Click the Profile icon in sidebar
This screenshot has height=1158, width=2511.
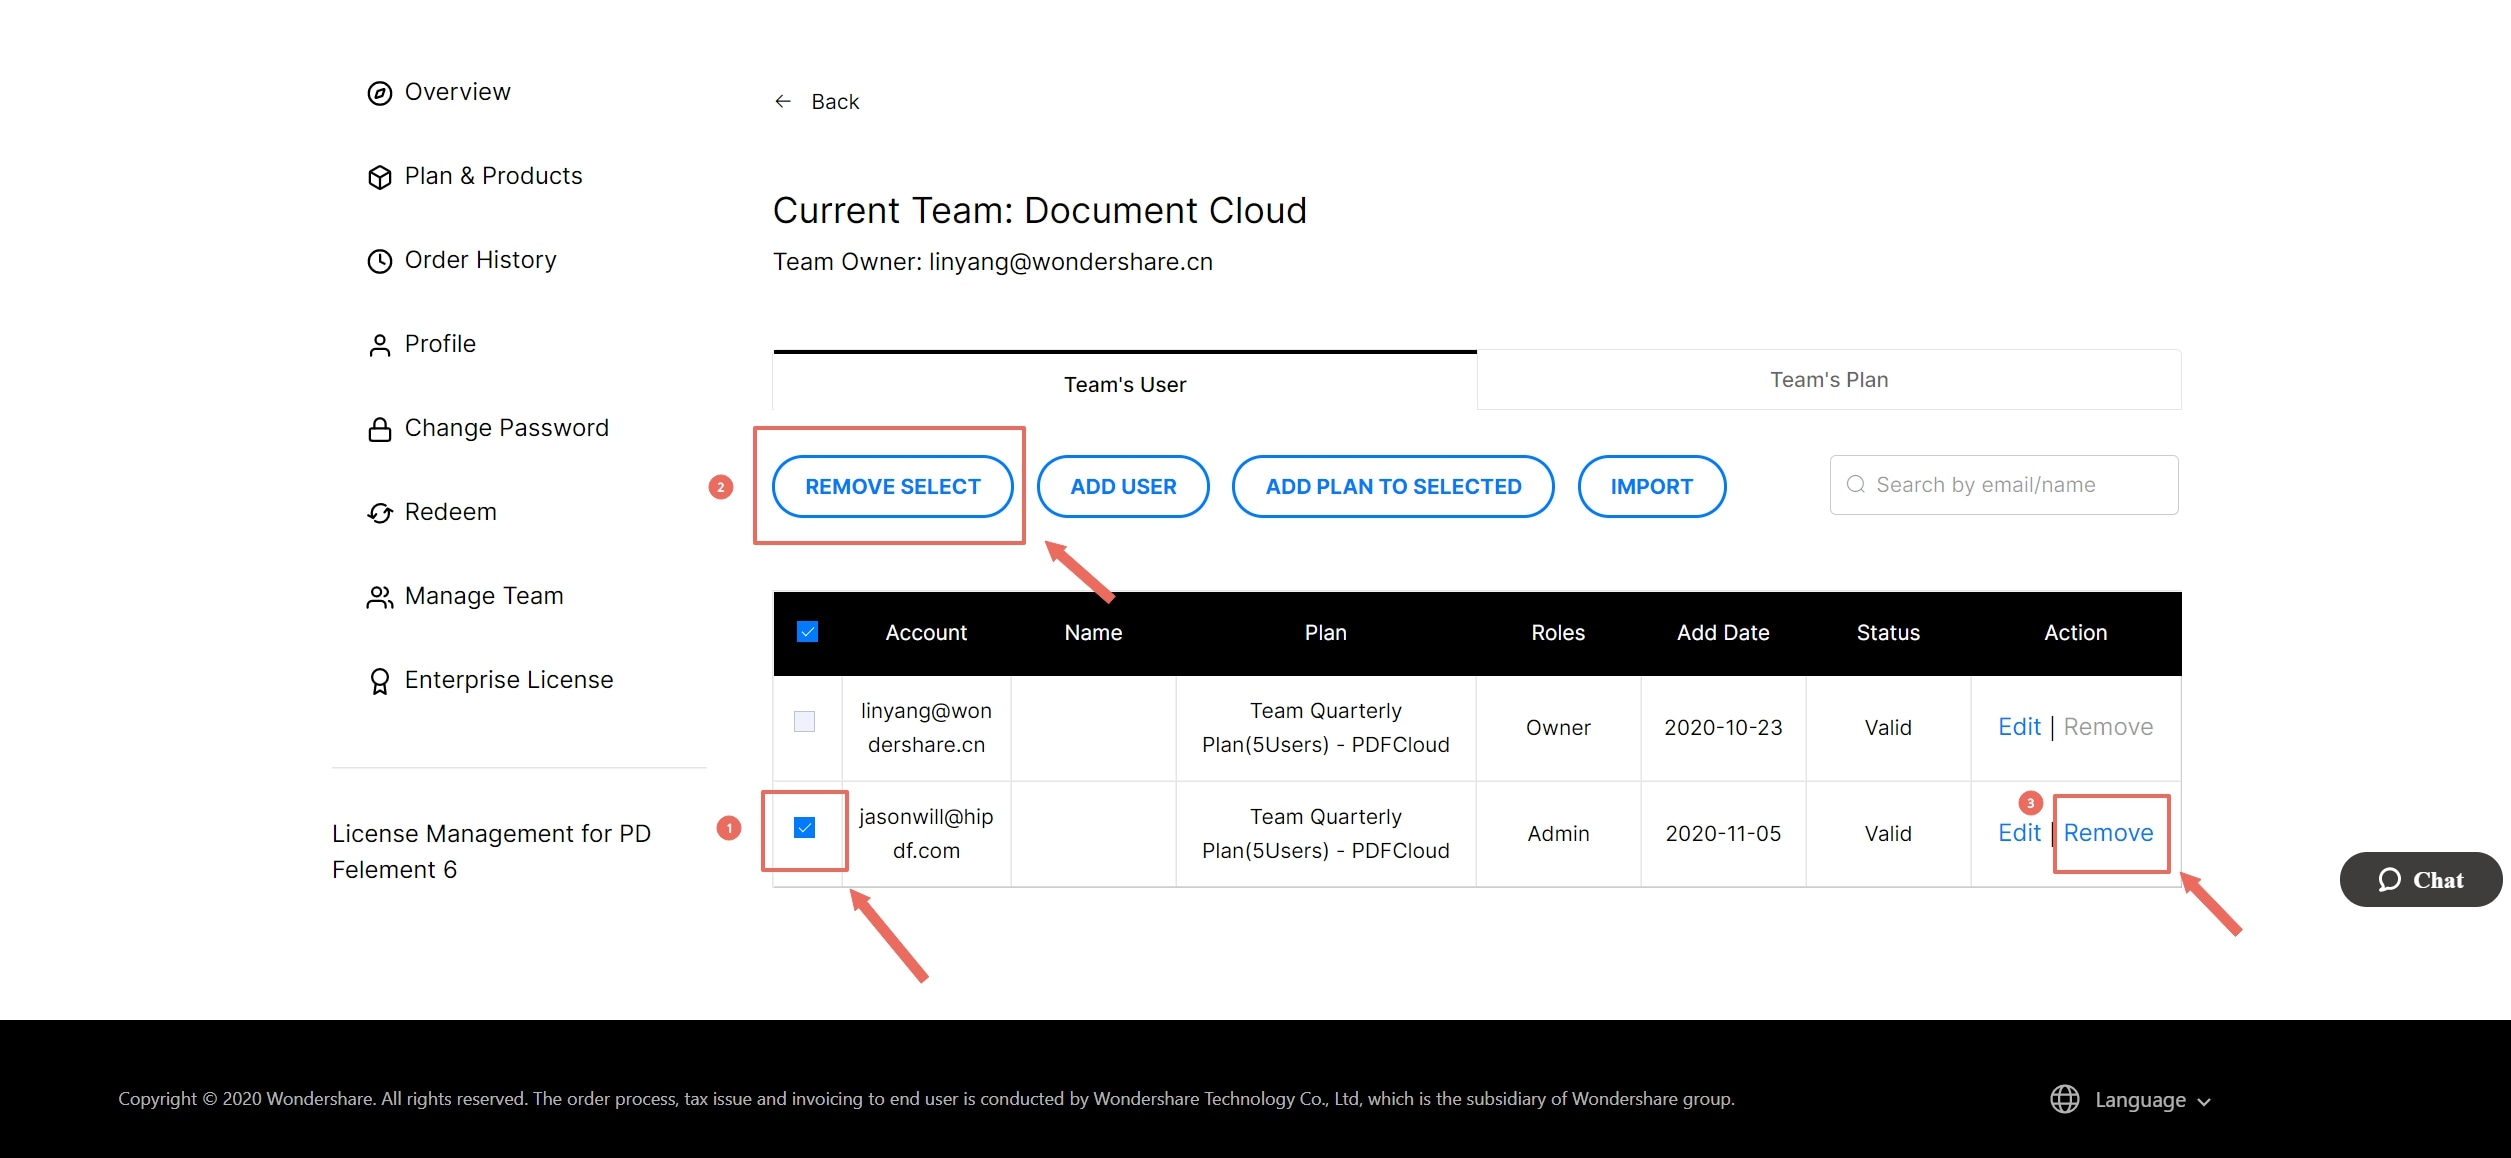378,343
